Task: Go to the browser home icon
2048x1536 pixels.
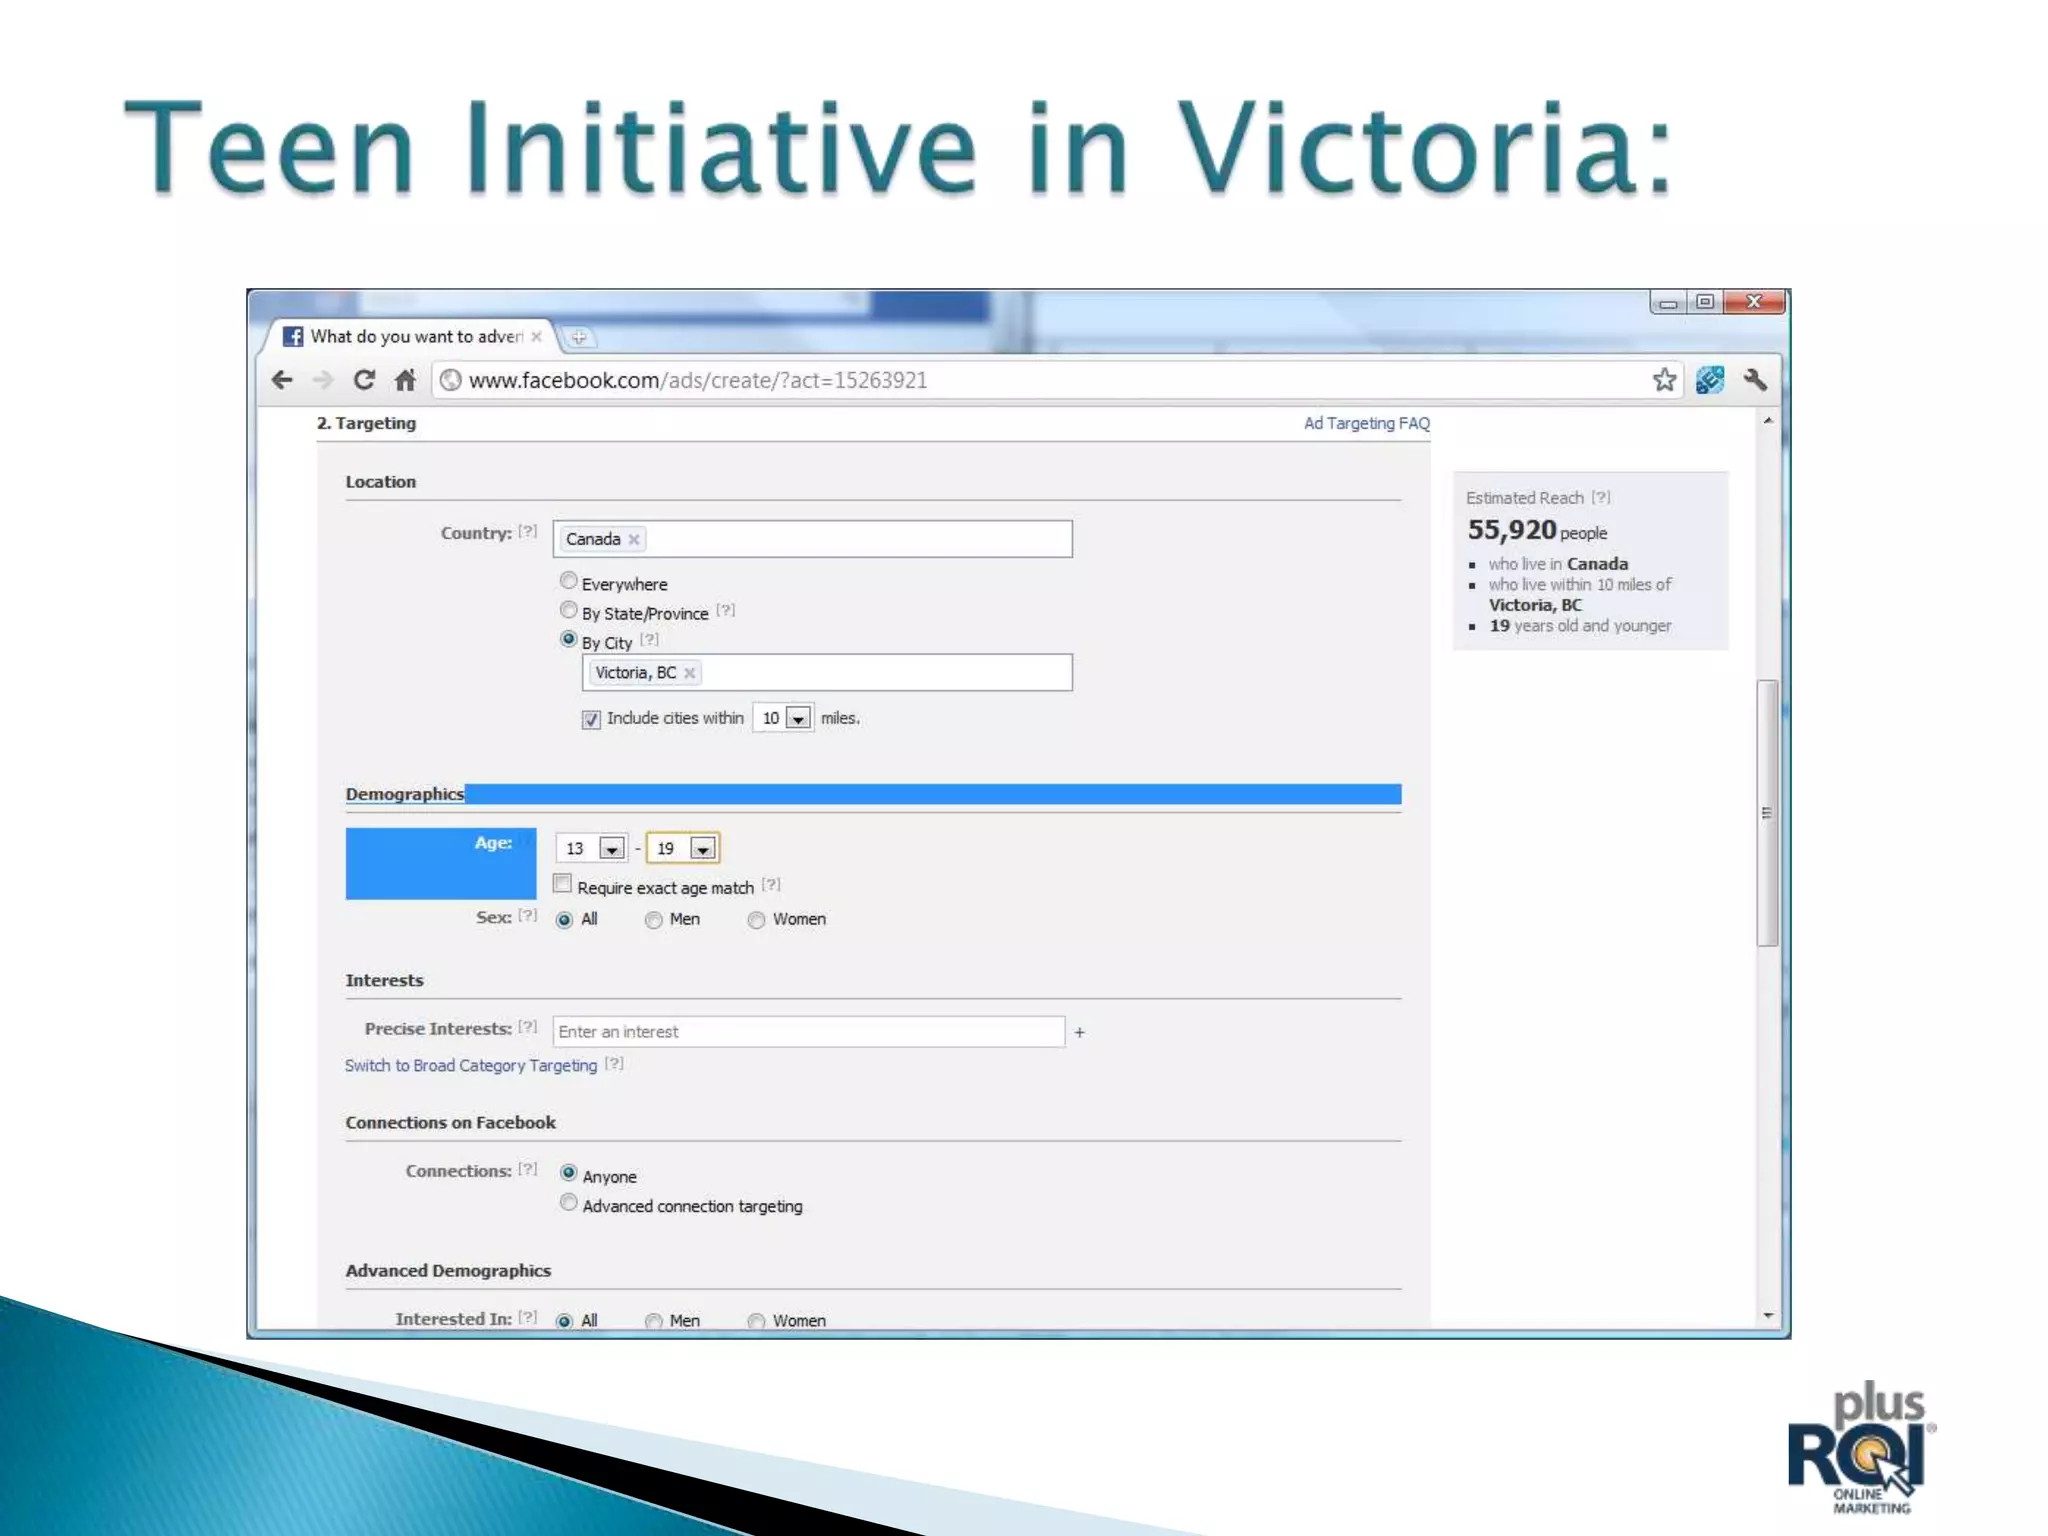Action: [405, 380]
